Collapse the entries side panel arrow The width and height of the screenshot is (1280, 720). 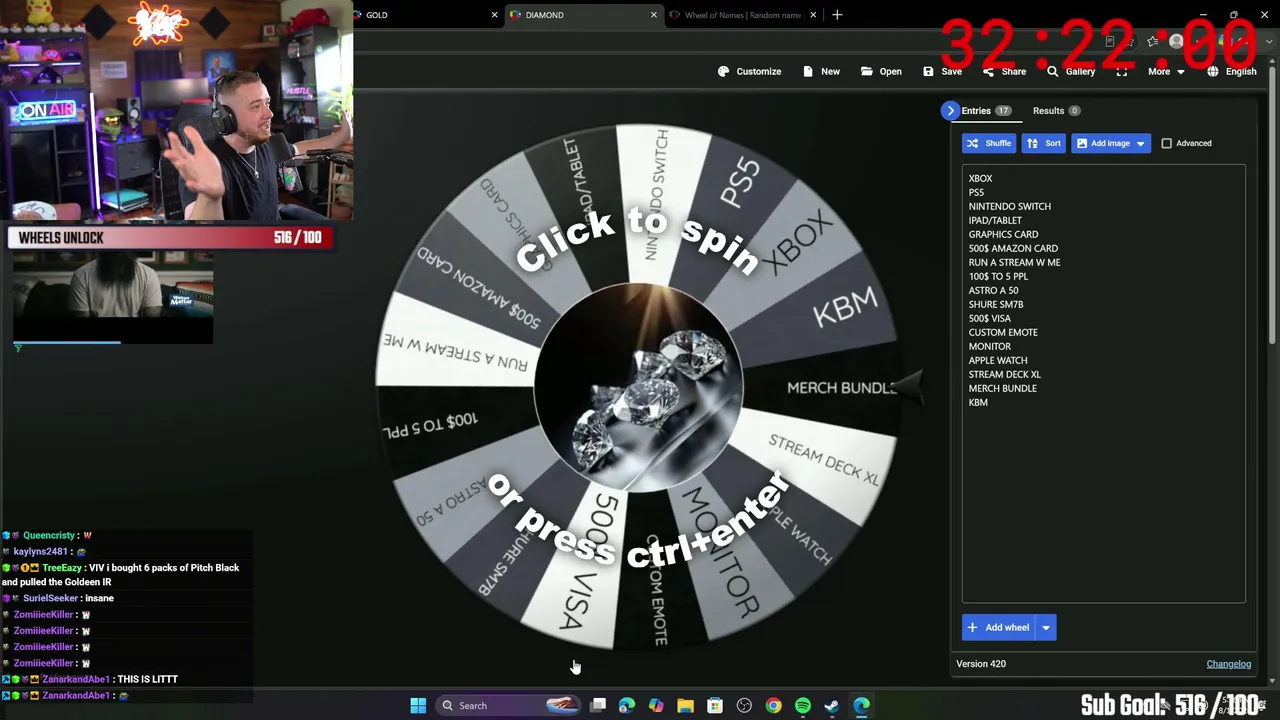tap(950, 111)
